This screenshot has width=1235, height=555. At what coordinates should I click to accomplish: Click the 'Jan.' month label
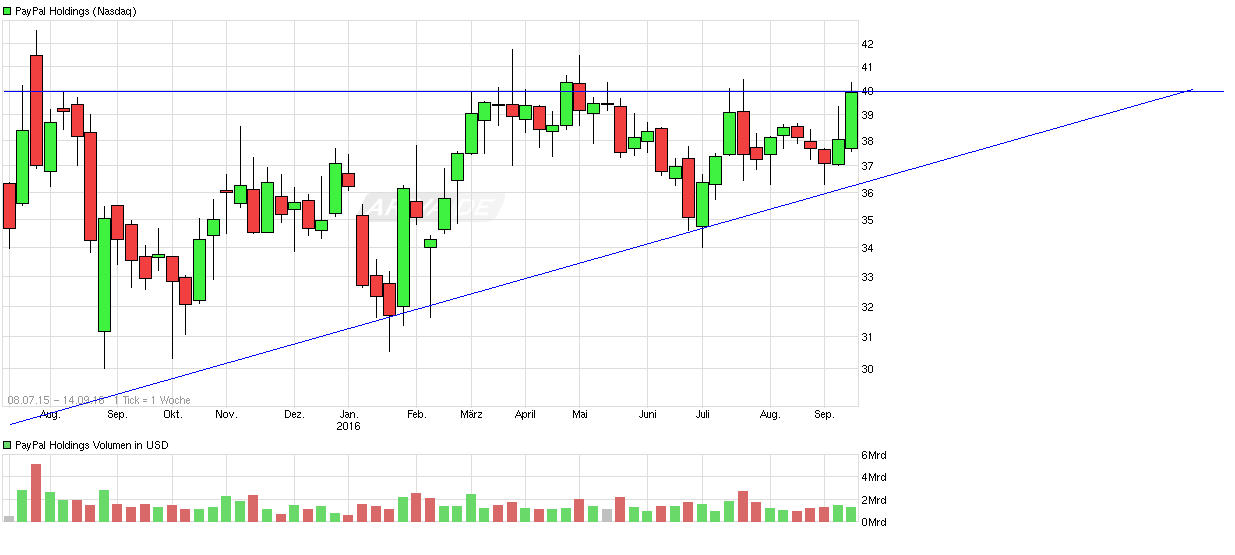pos(349,414)
